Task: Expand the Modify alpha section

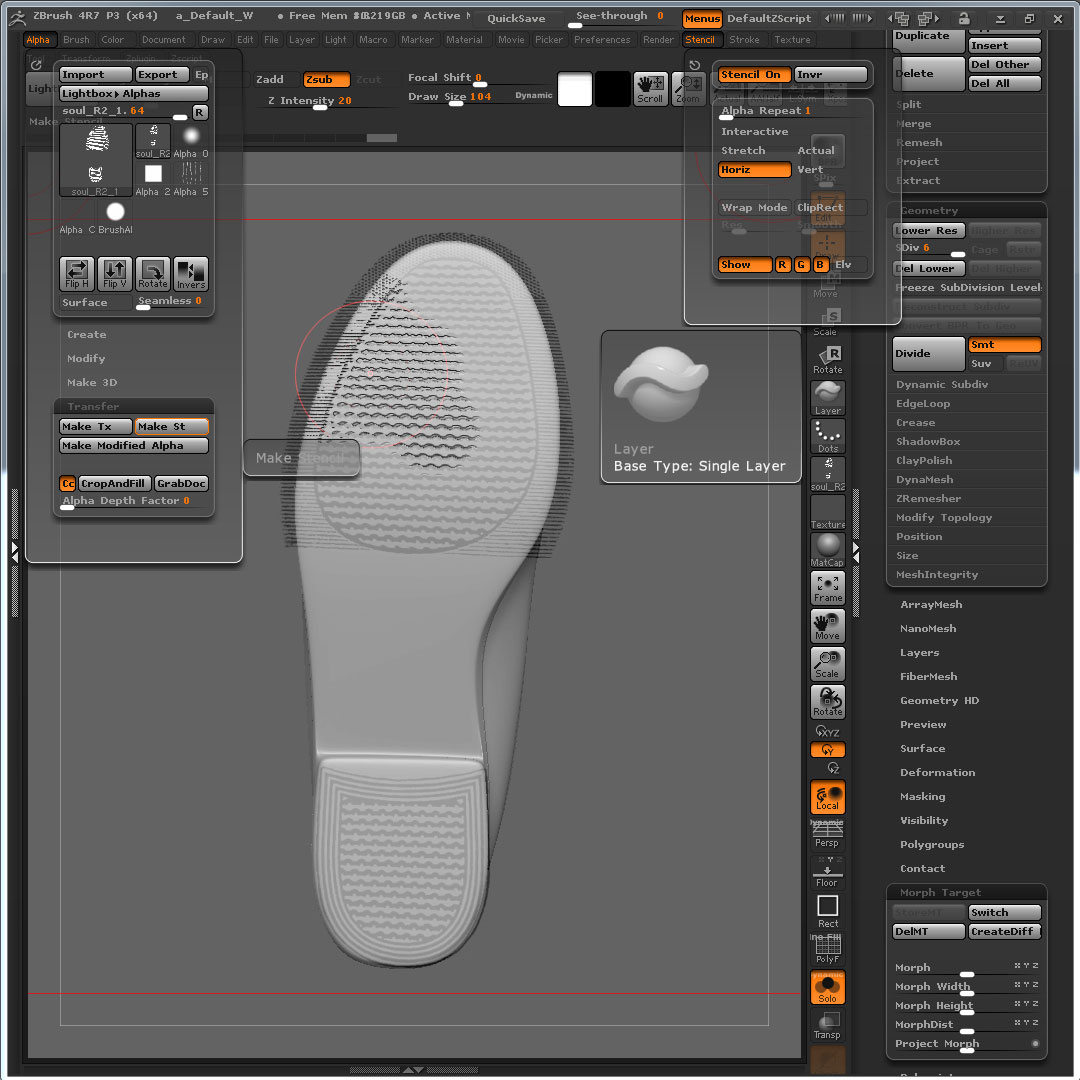Action: pos(86,359)
